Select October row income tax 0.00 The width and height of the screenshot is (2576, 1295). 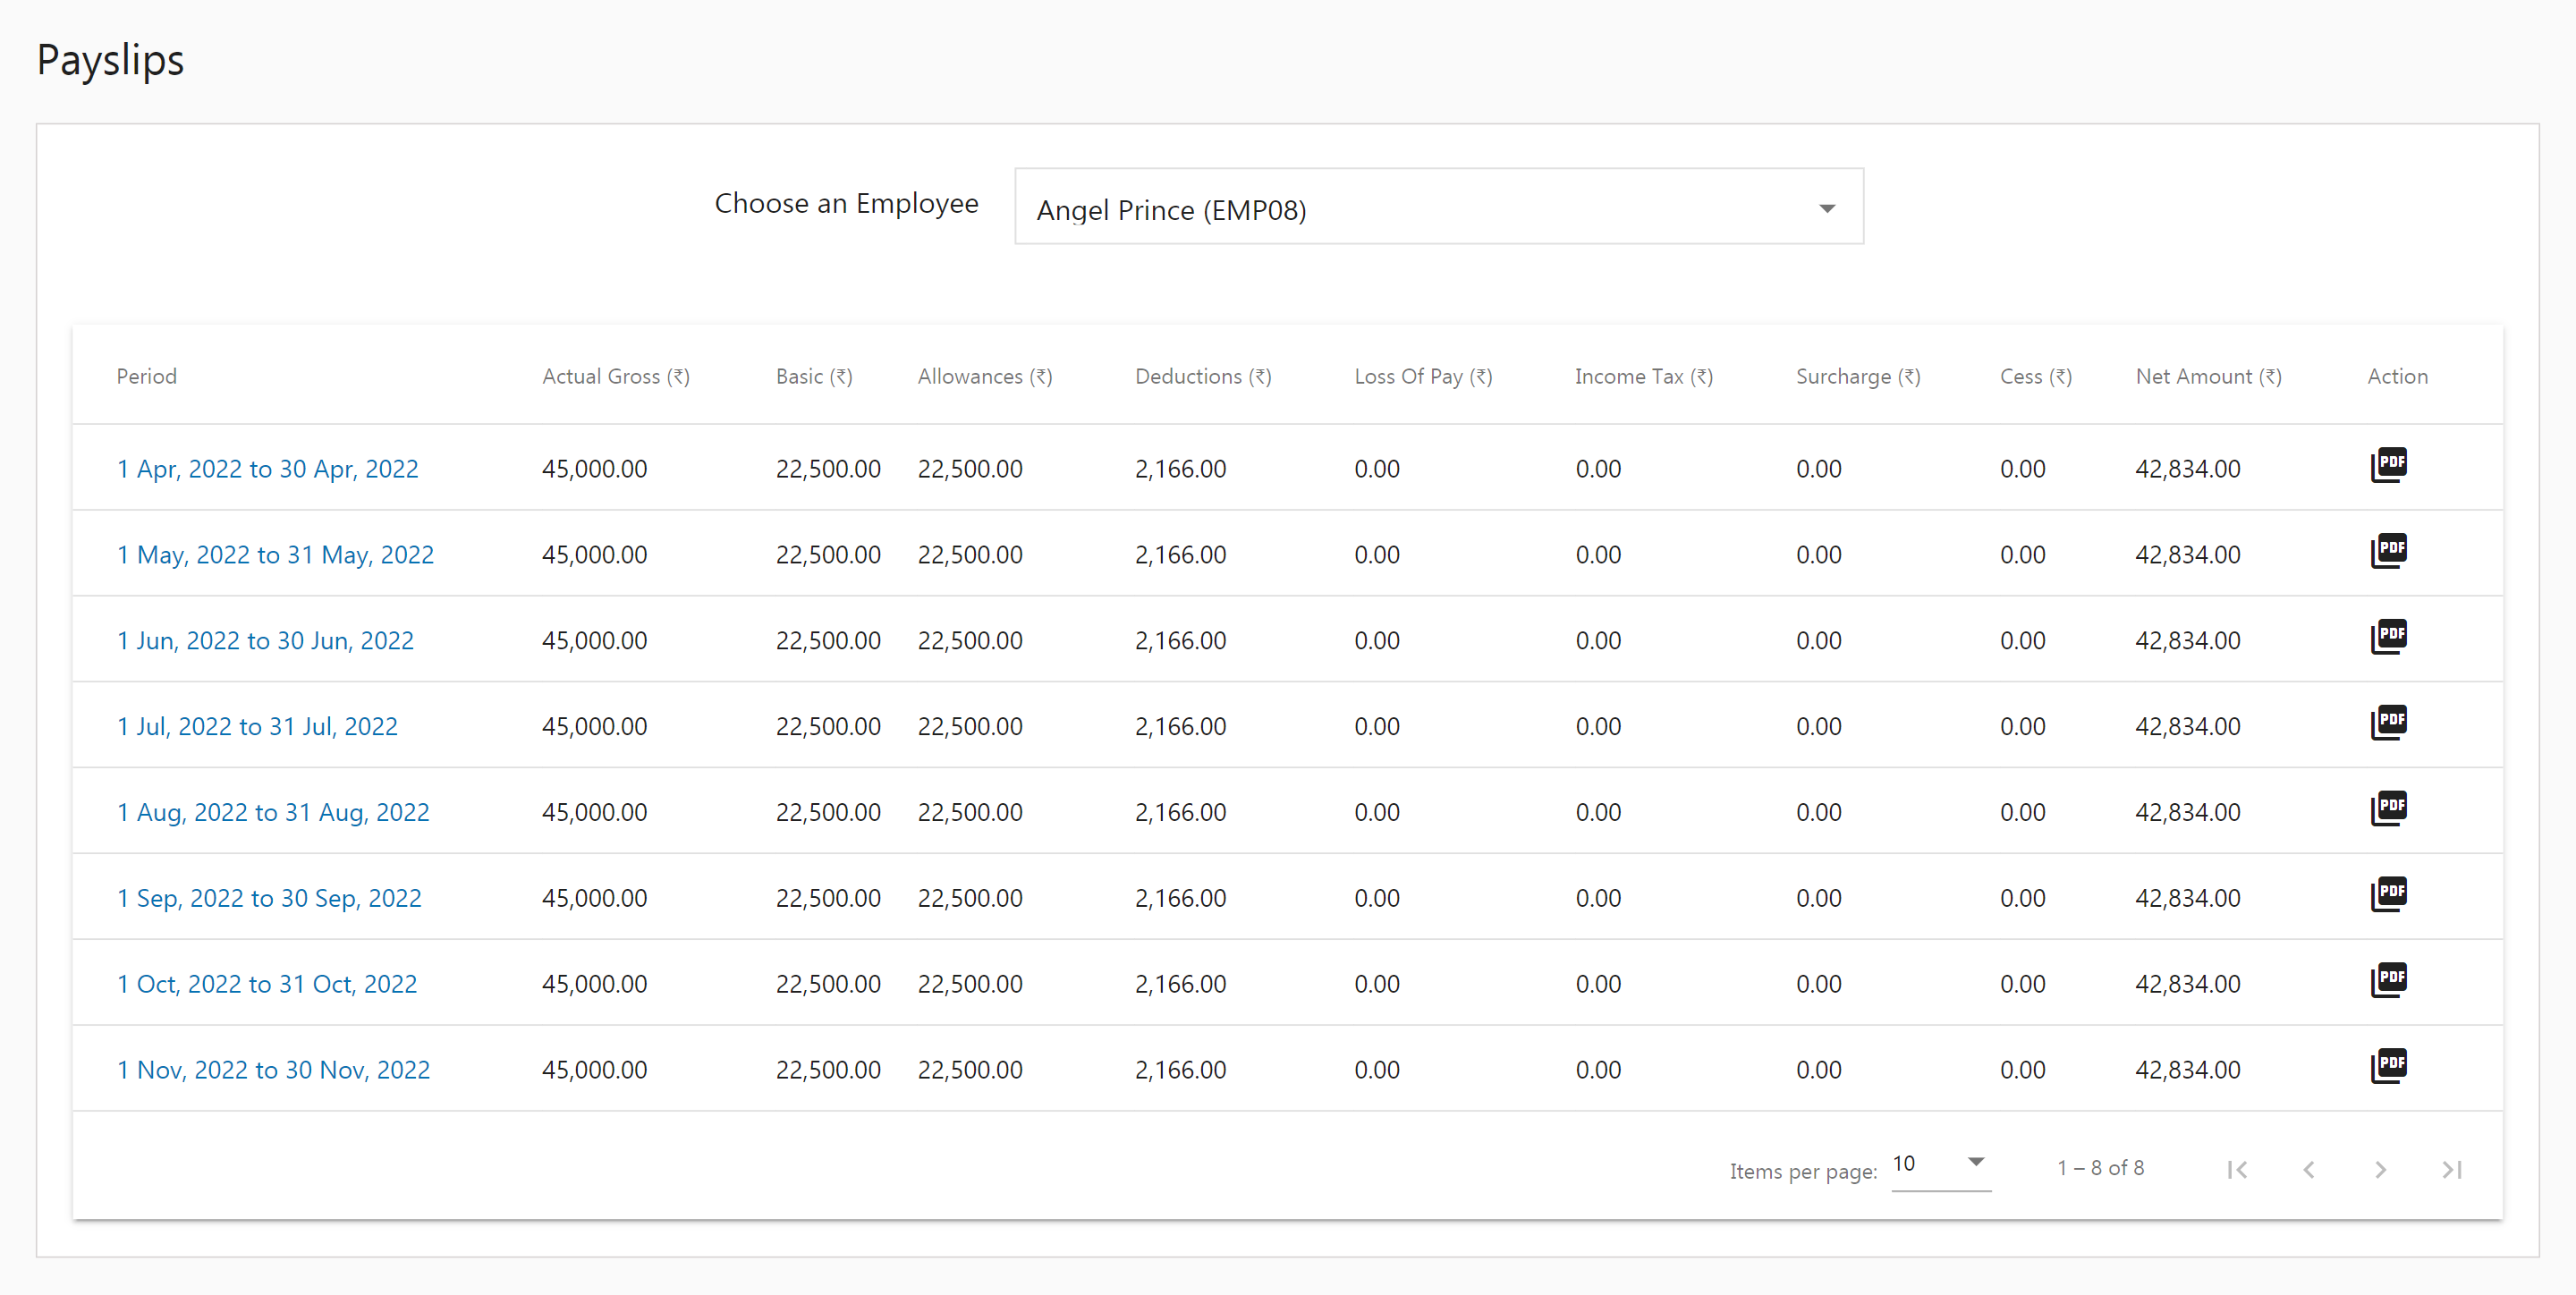coord(1598,985)
